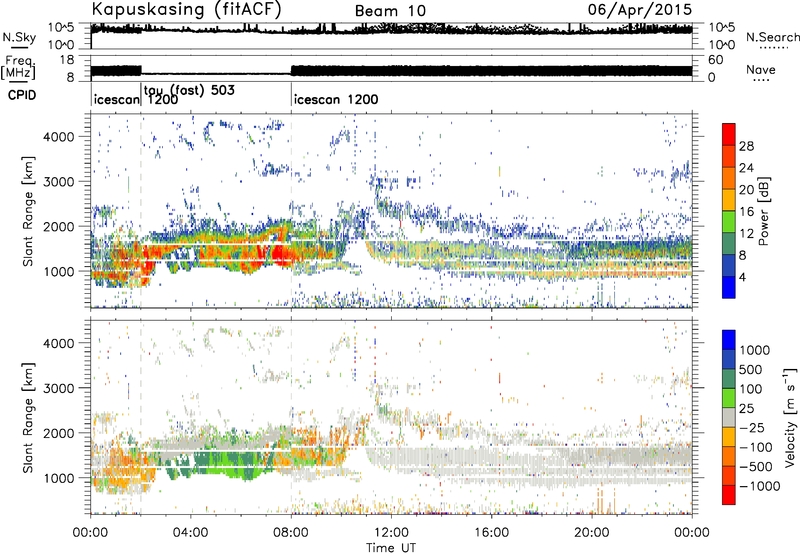
Task: Click the date label "06/Apr/2015"
Action: [x=640, y=9]
